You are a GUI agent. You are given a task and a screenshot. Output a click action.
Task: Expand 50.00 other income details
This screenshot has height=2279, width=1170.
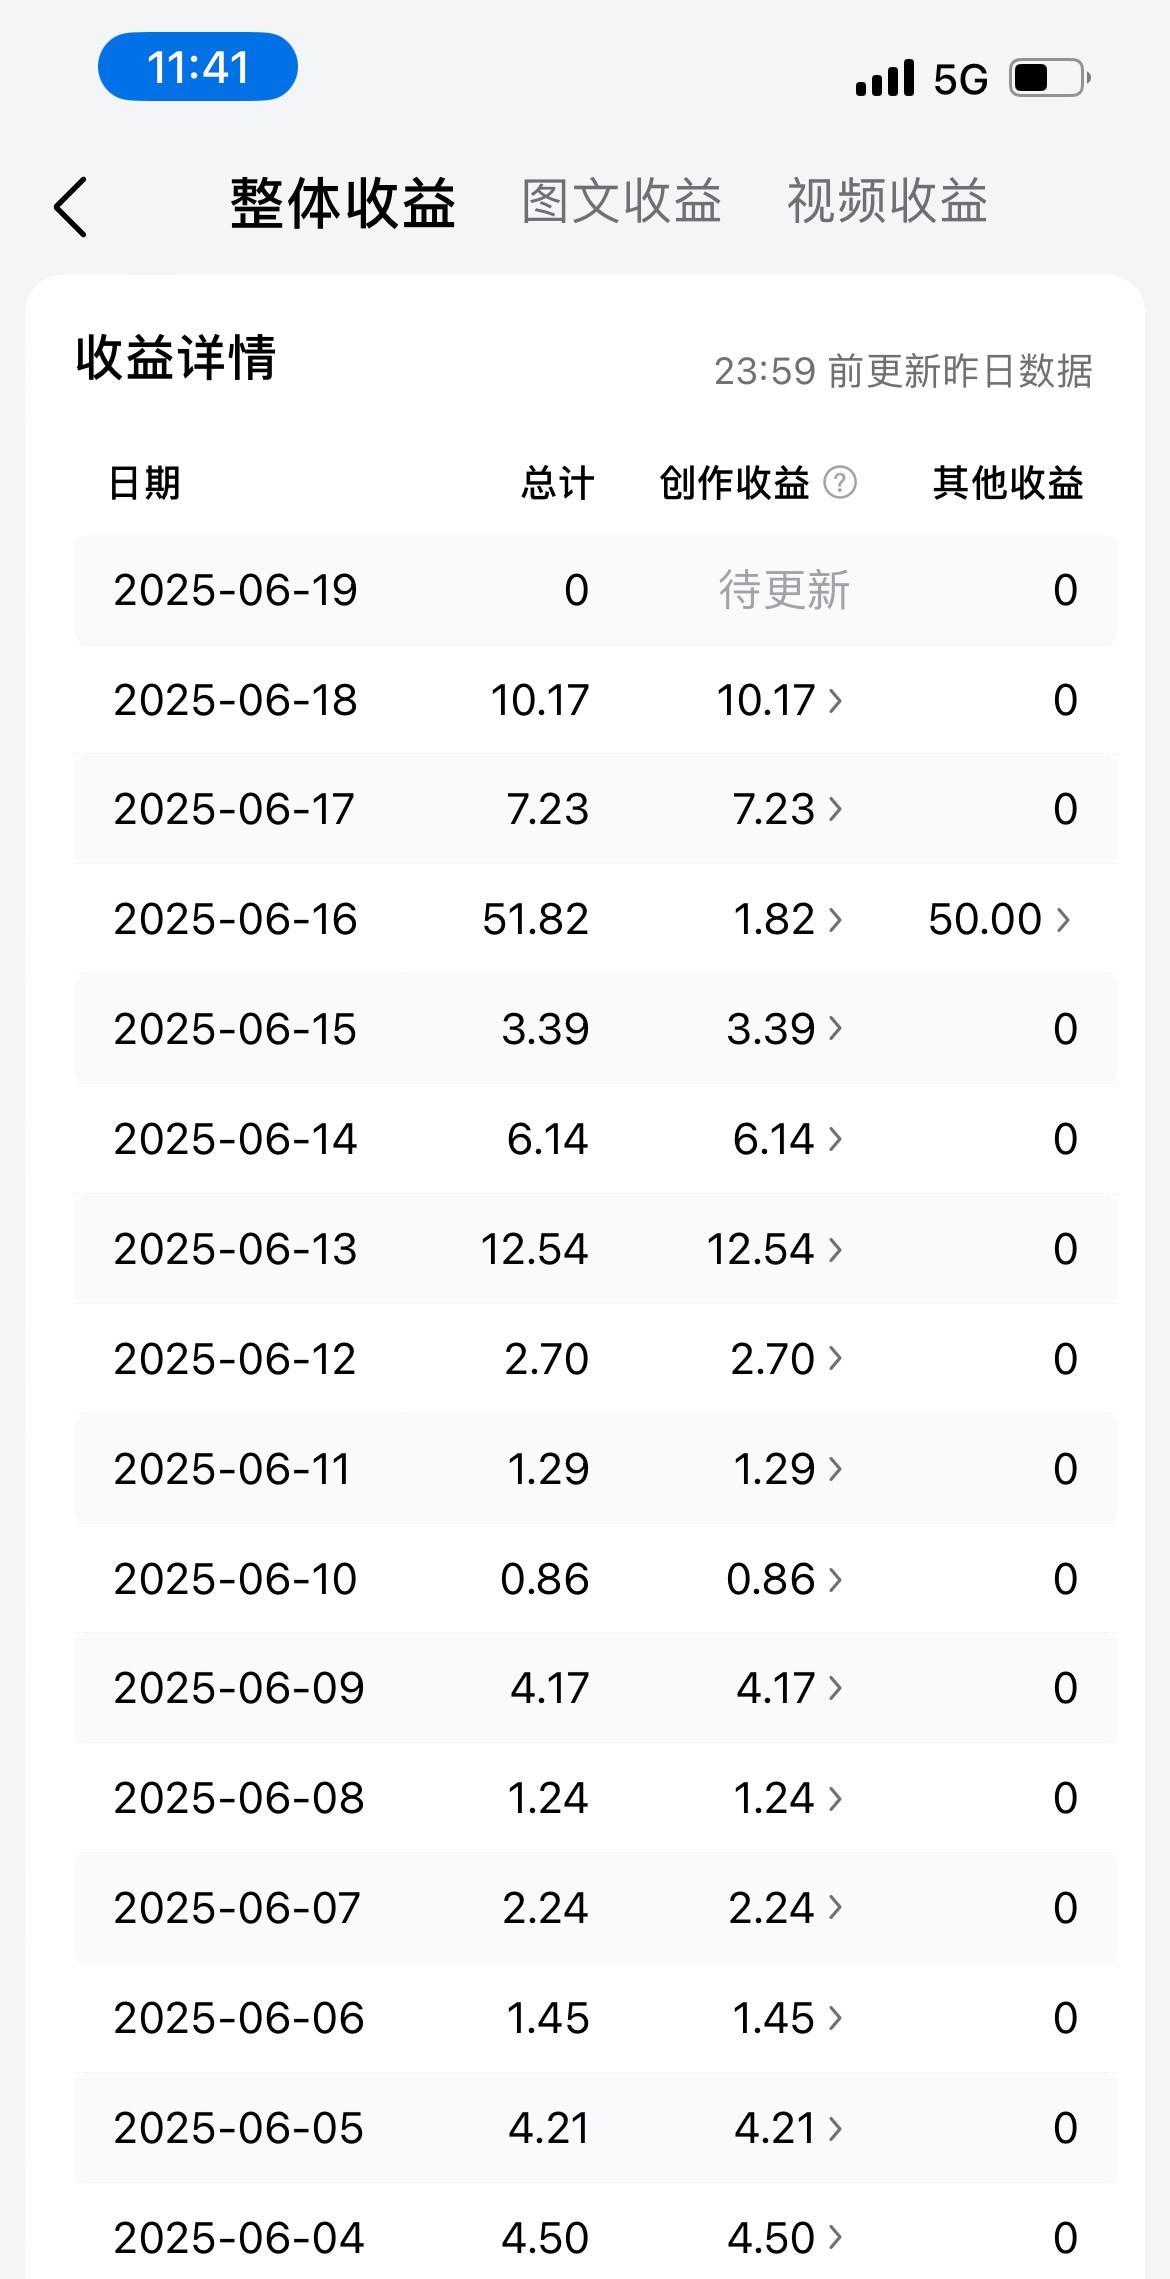(999, 919)
